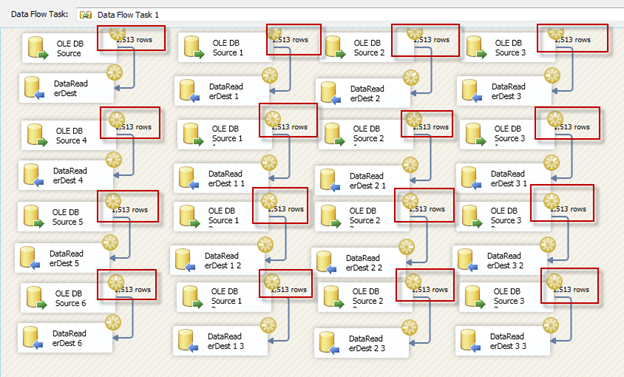
Task: Click the Data Flow Task label
Action: point(39,14)
